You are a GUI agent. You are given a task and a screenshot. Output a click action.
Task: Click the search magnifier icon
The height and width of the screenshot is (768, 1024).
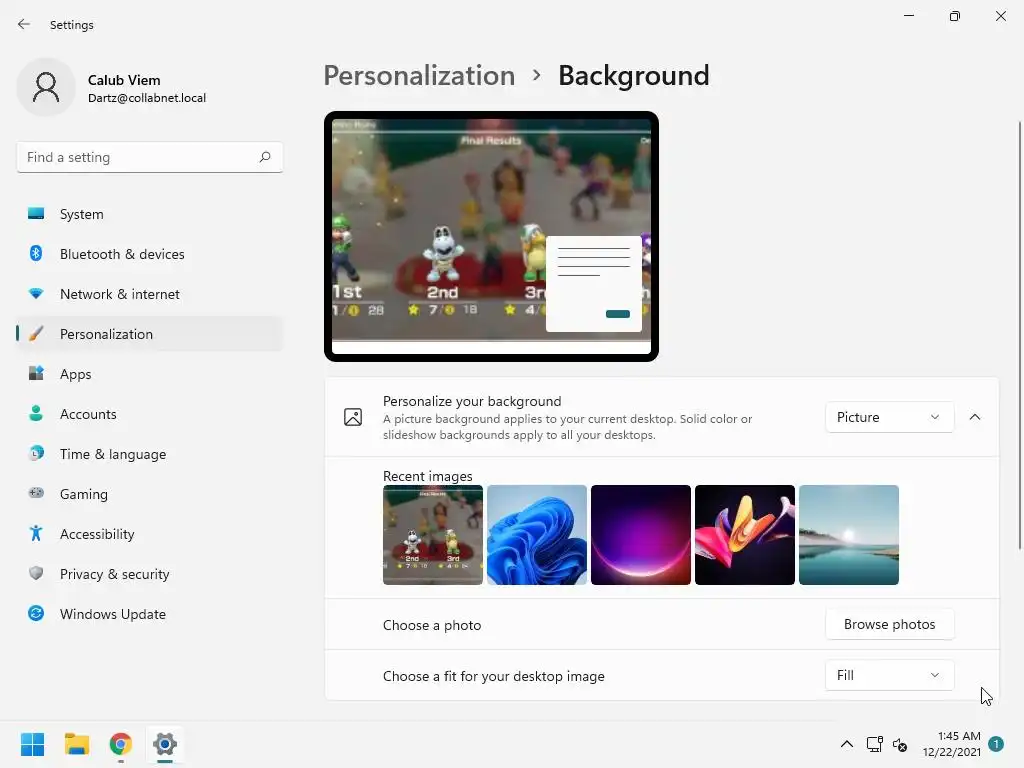click(x=264, y=157)
